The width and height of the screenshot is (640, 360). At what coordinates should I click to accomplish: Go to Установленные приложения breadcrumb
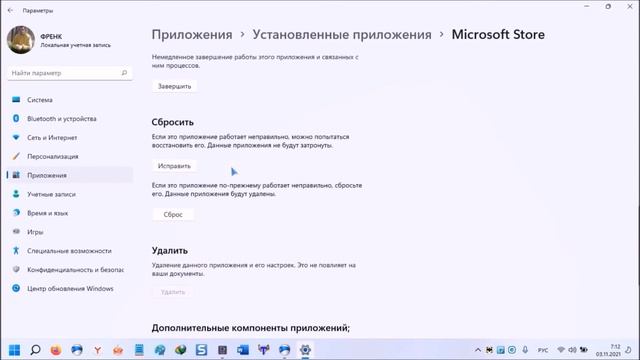(342, 35)
